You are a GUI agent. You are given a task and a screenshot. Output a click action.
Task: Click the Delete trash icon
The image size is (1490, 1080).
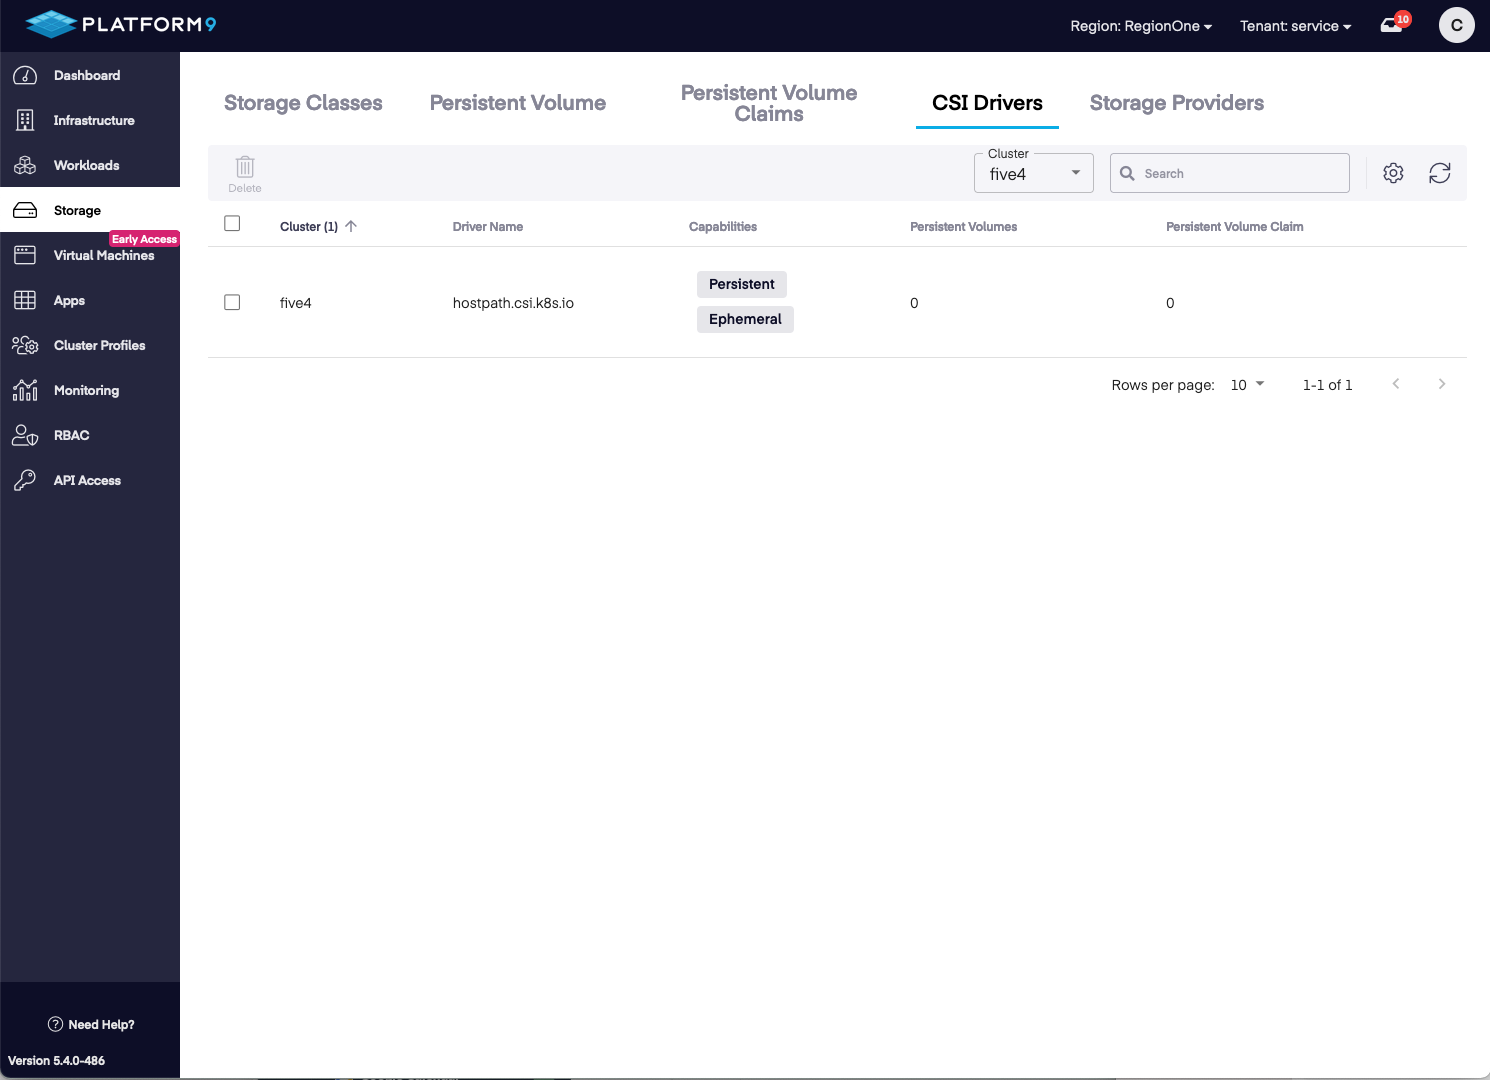click(x=245, y=168)
